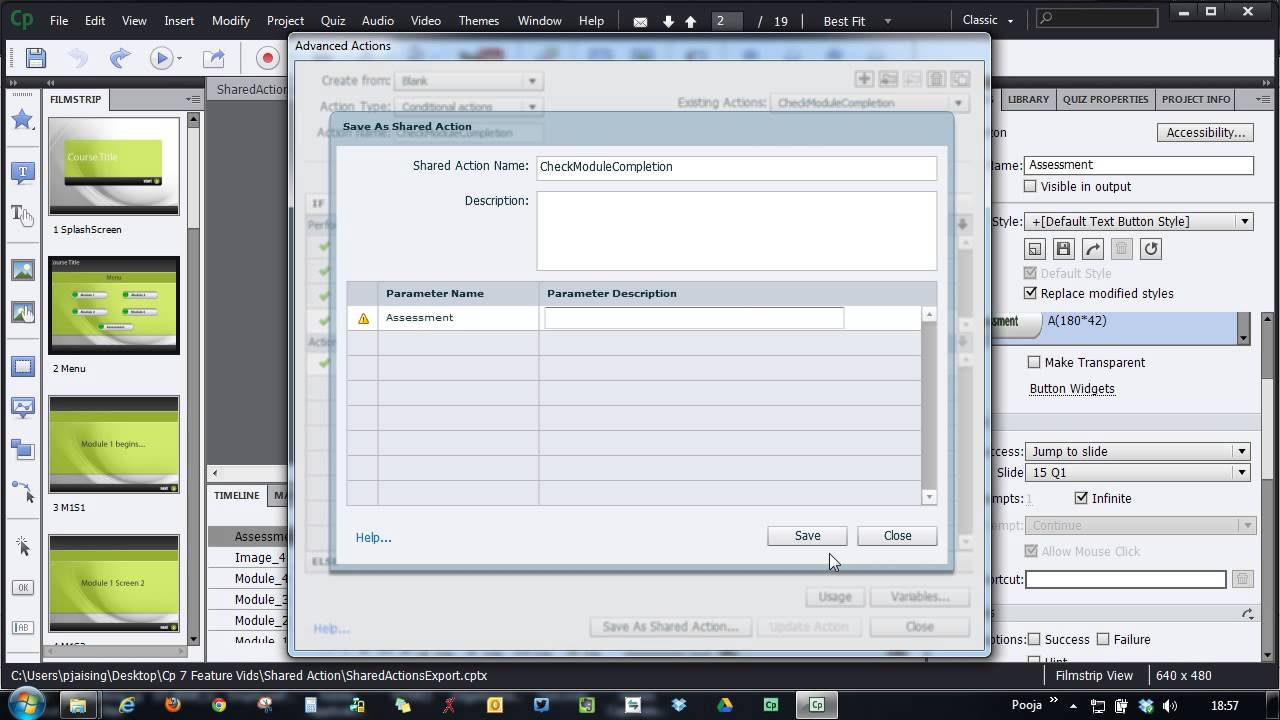The height and width of the screenshot is (720, 1280).
Task: Open Firefox from the taskbar
Action: tap(173, 705)
